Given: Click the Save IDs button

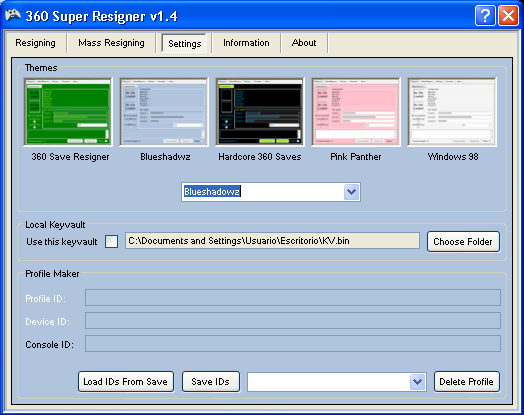Looking at the screenshot, I should [x=211, y=381].
